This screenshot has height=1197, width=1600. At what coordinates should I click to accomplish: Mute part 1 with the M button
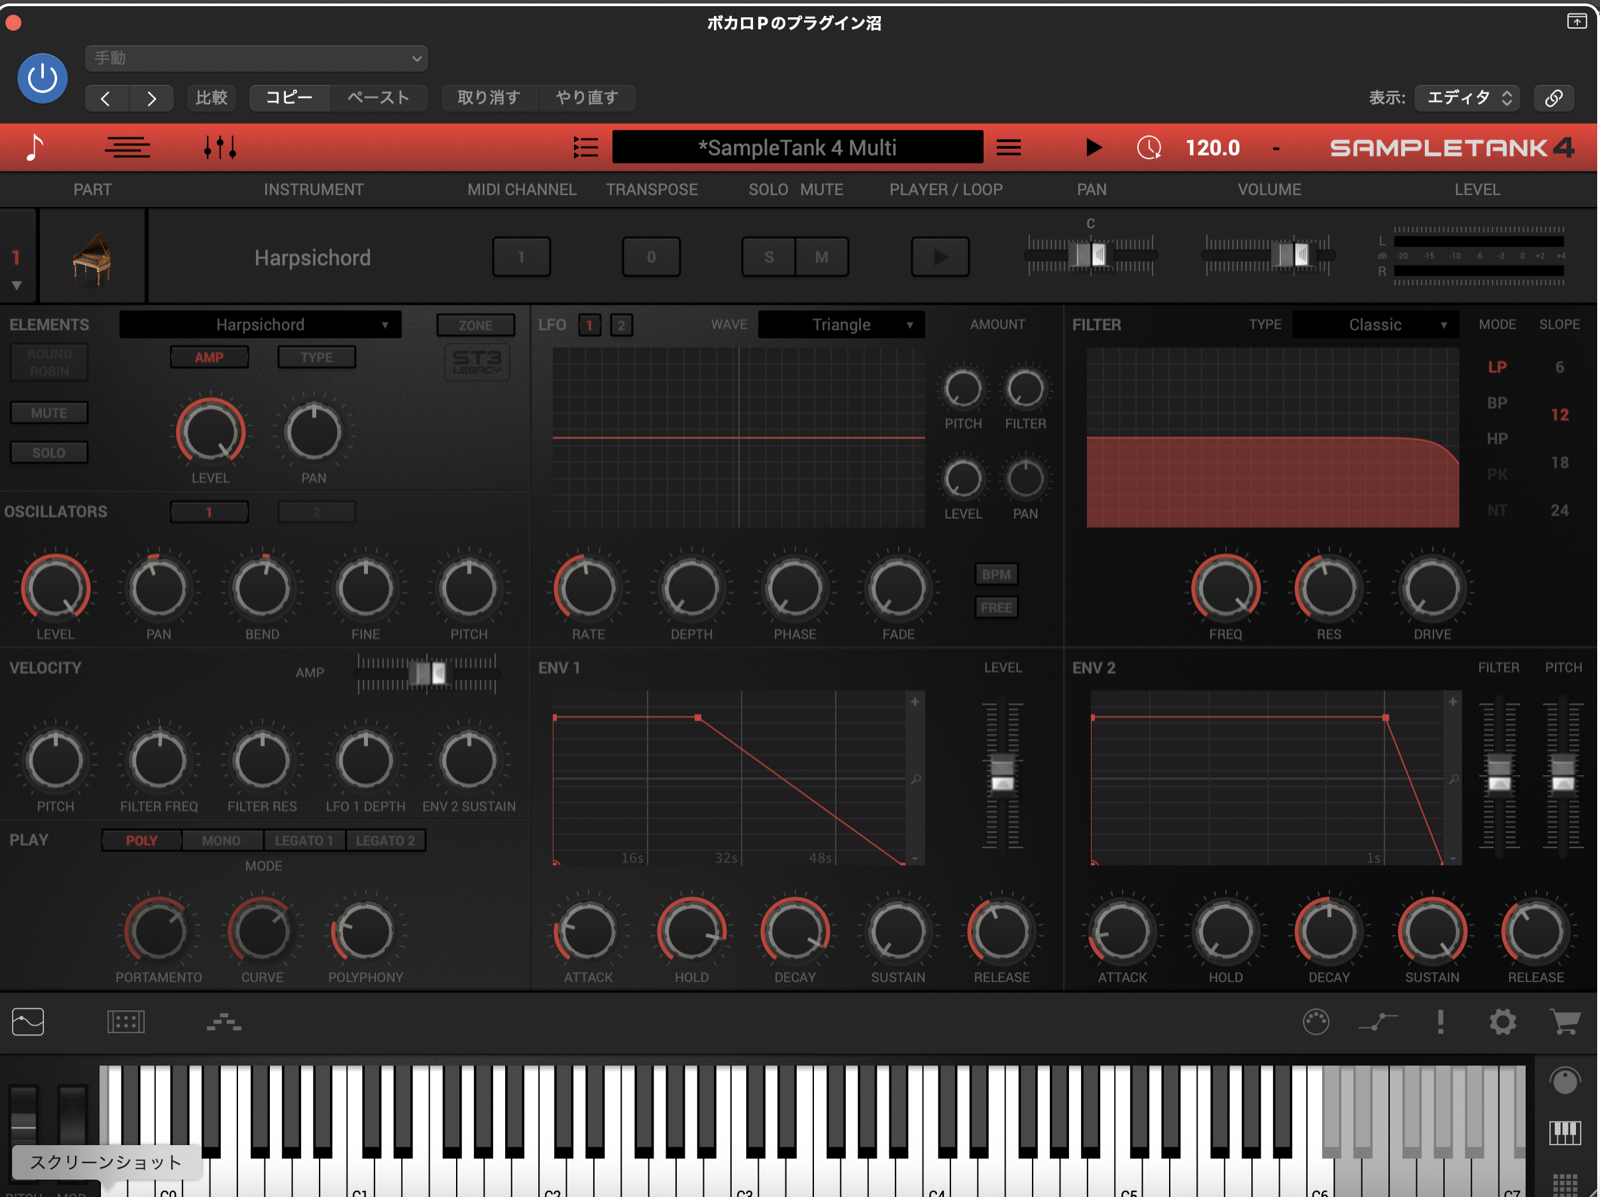[x=822, y=257]
